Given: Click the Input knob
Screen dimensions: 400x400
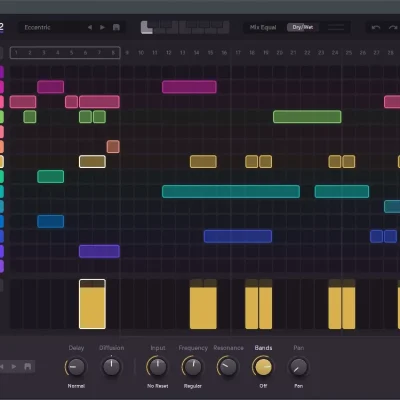Looking at the screenshot, I should click(x=157, y=367).
